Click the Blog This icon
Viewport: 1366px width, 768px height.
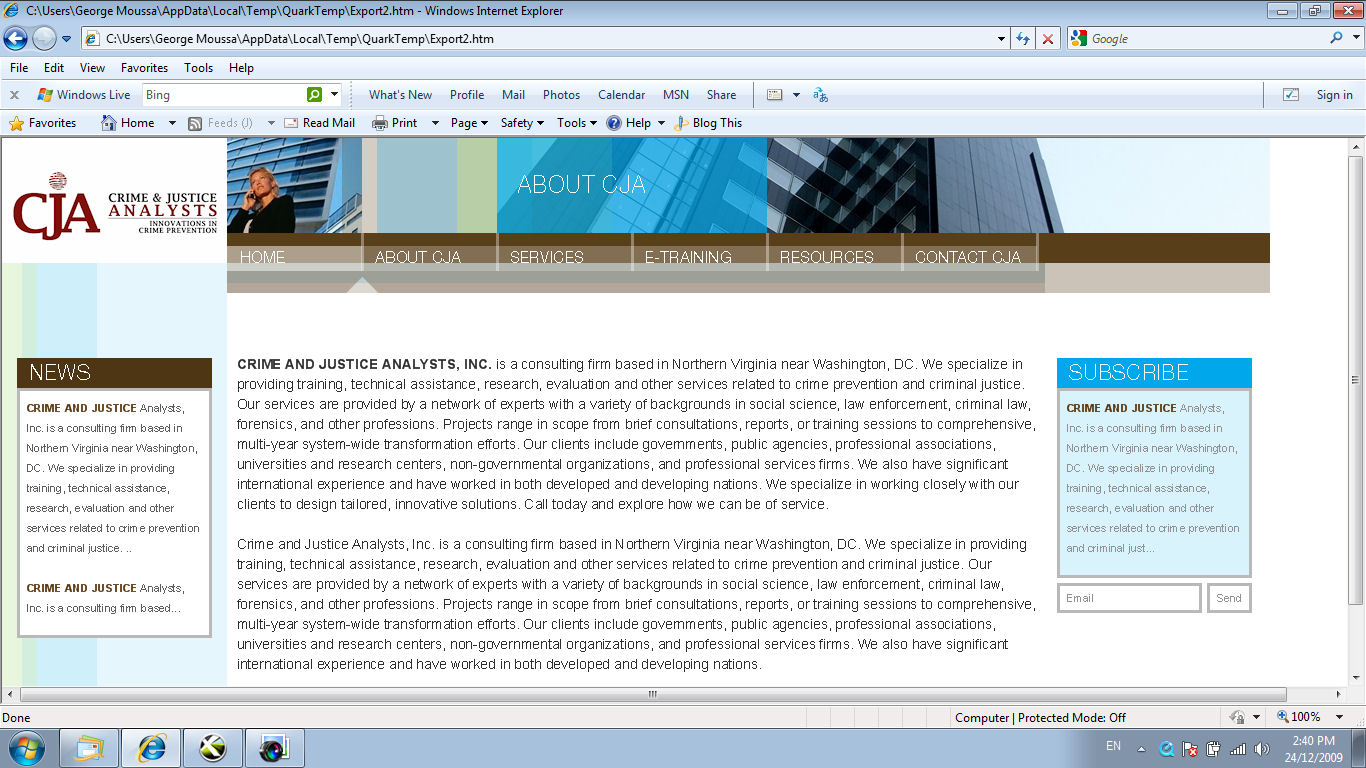(x=678, y=122)
